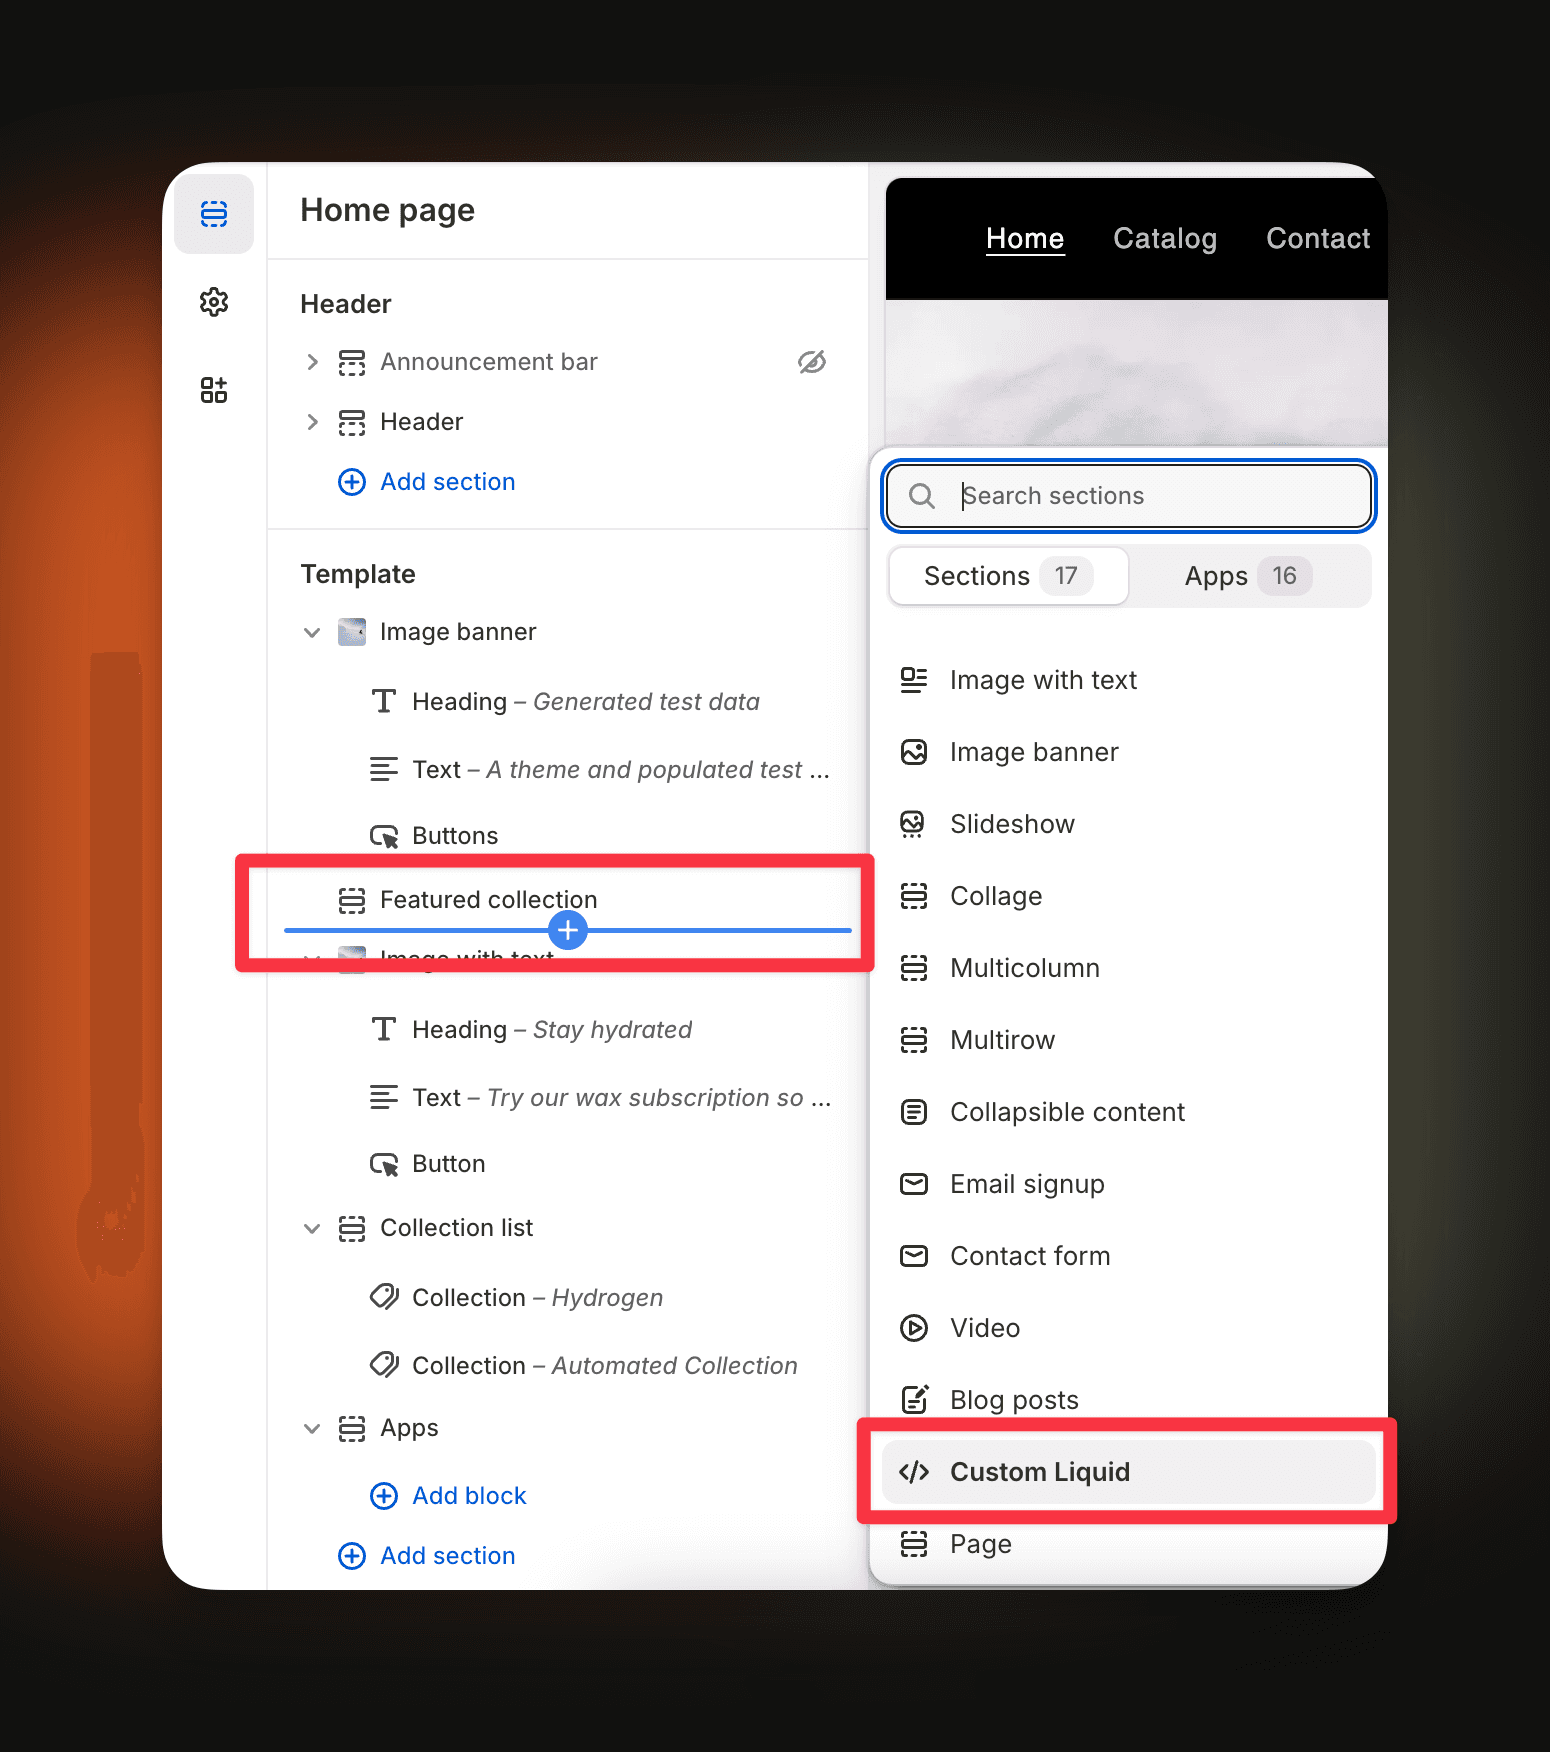Click the Buttons cursor icon
The width and height of the screenshot is (1550, 1752).
[x=384, y=836]
